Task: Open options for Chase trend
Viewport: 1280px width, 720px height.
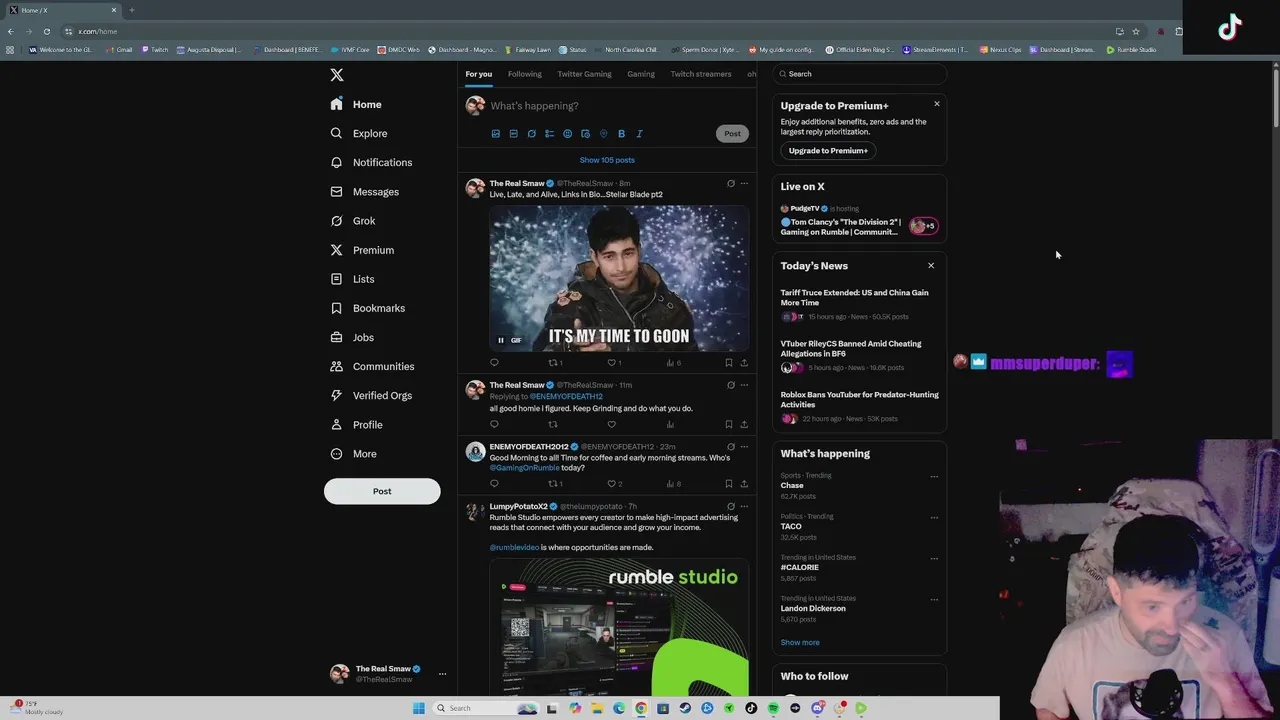Action: click(x=934, y=477)
